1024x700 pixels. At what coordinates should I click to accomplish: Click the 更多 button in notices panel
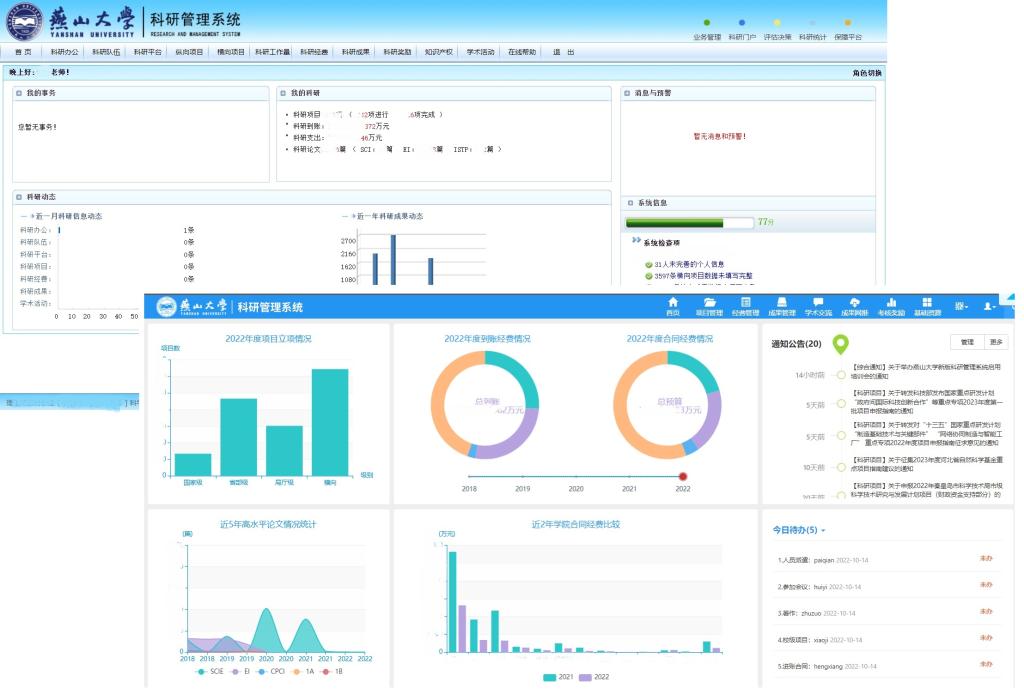(996, 342)
